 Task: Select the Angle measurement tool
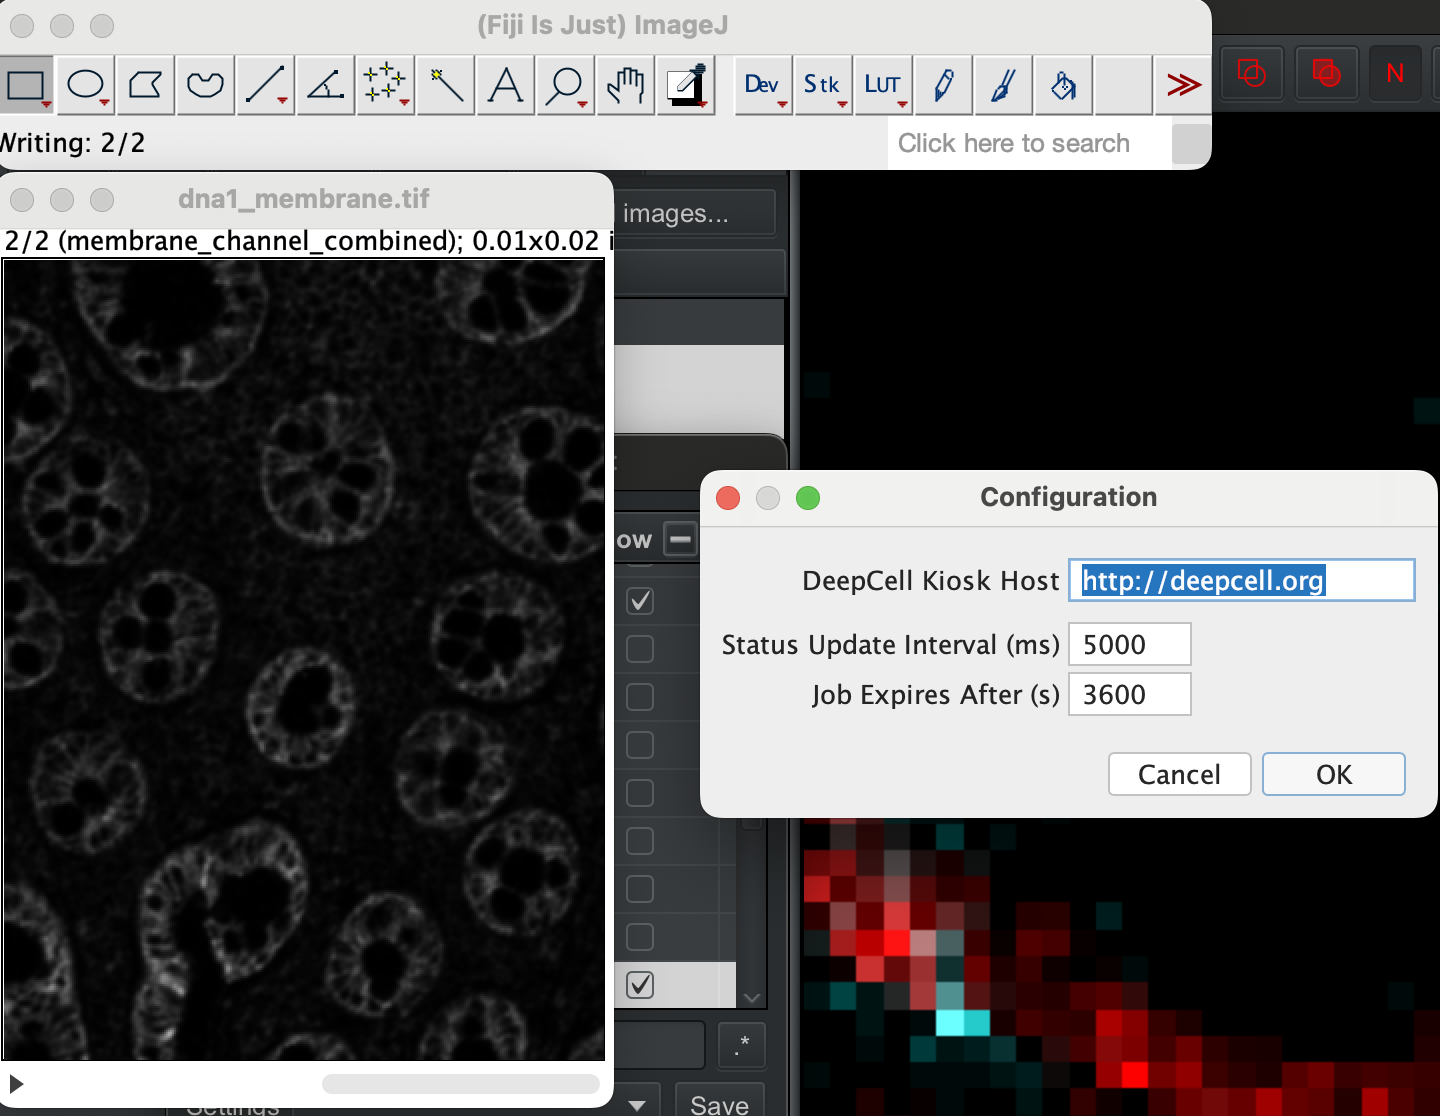(325, 86)
